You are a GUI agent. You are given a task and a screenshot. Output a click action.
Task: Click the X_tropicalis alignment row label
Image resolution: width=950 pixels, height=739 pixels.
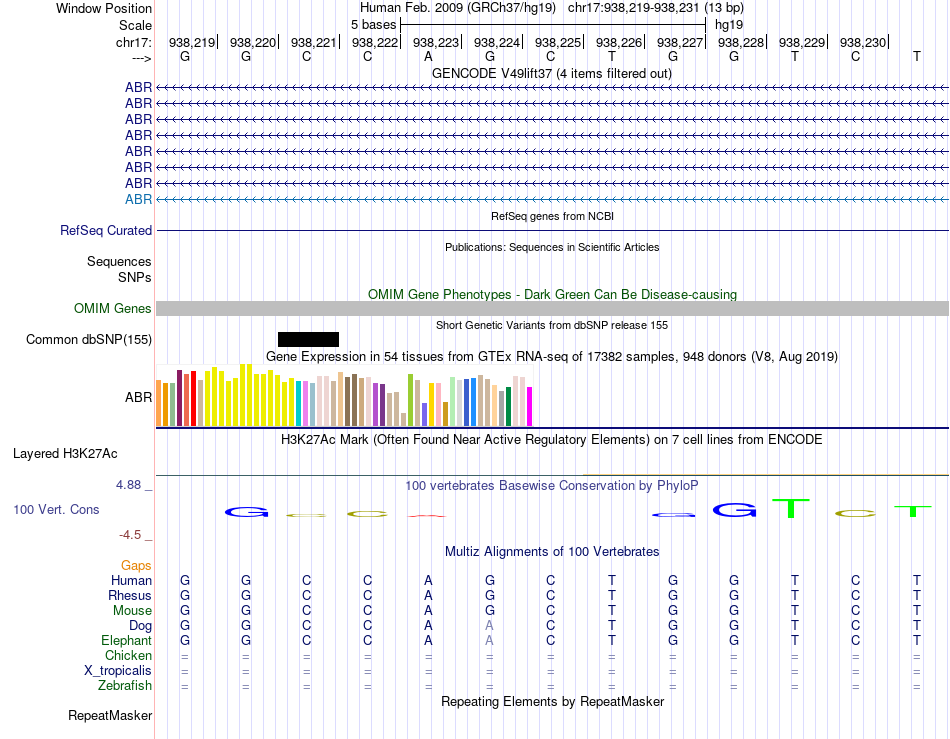[x=118, y=671]
